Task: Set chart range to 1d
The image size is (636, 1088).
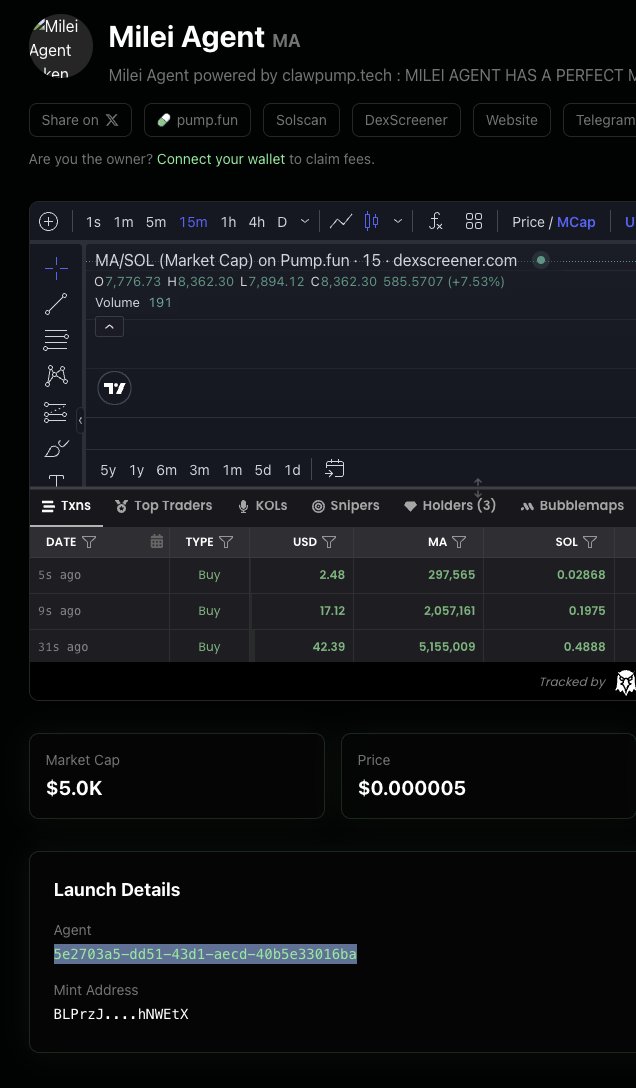Action: (293, 470)
